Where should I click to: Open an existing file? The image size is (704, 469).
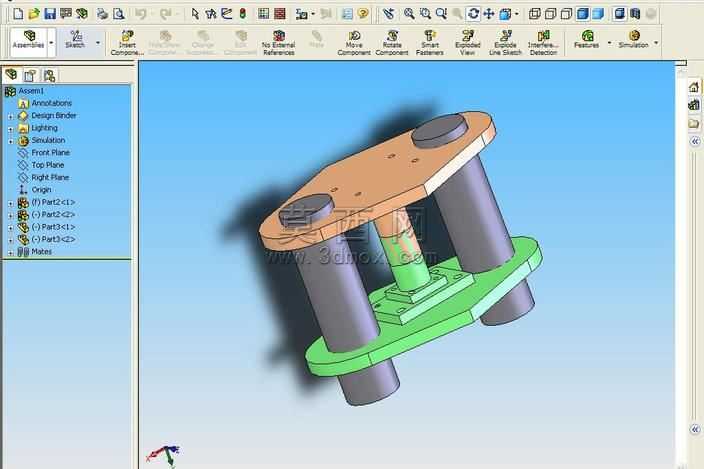pos(34,14)
